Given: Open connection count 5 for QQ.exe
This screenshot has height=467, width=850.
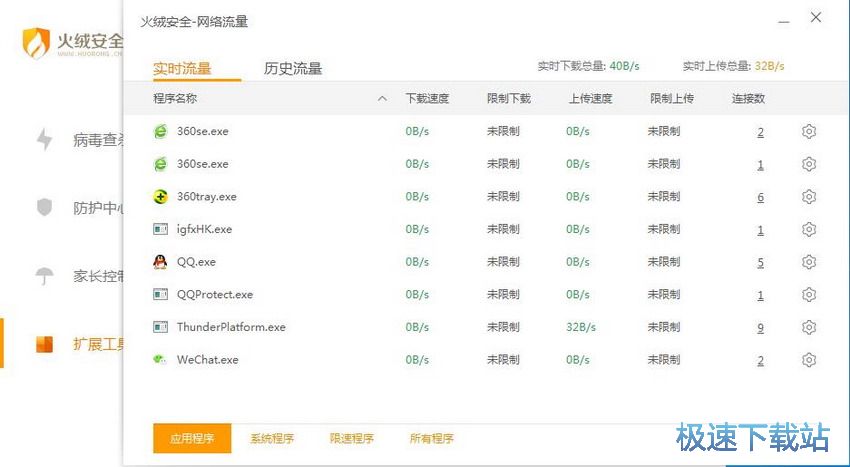Looking at the screenshot, I should pyautogui.click(x=761, y=263).
